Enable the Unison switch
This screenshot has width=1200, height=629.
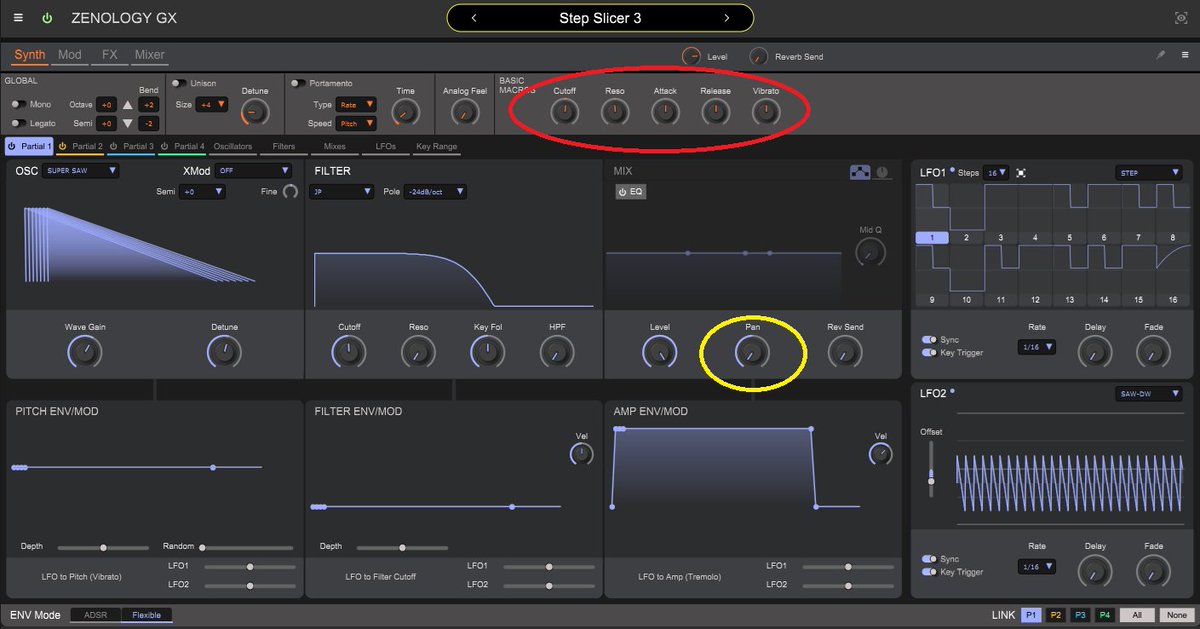pyautogui.click(x=179, y=83)
